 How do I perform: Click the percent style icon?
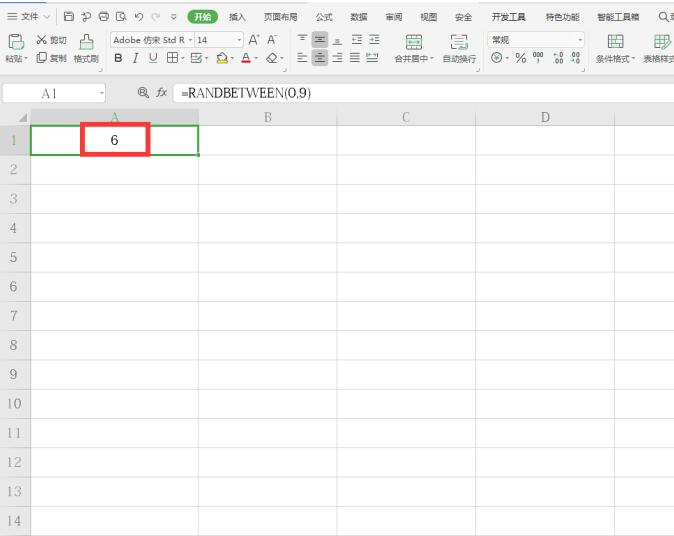point(520,58)
